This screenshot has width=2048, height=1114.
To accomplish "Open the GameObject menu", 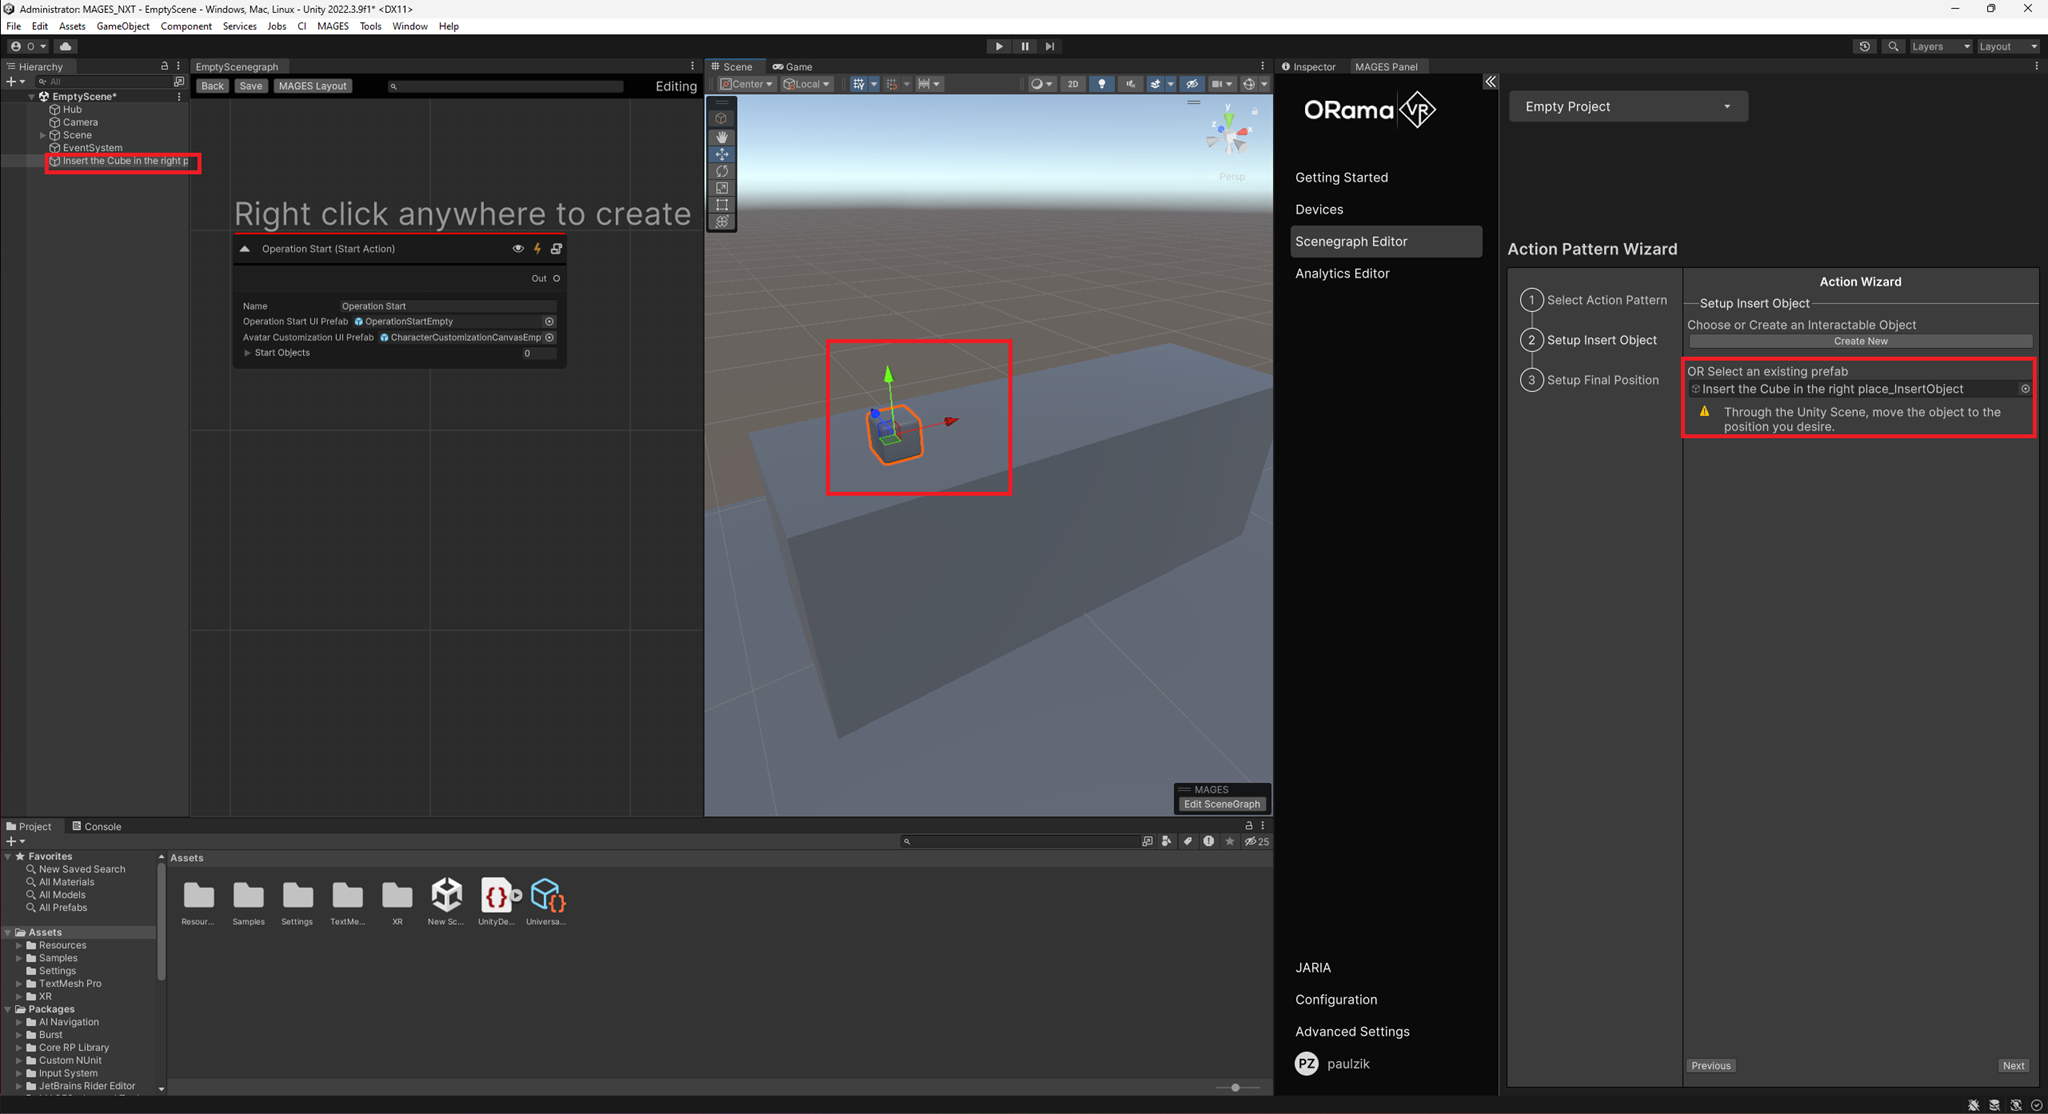I will 123,26.
